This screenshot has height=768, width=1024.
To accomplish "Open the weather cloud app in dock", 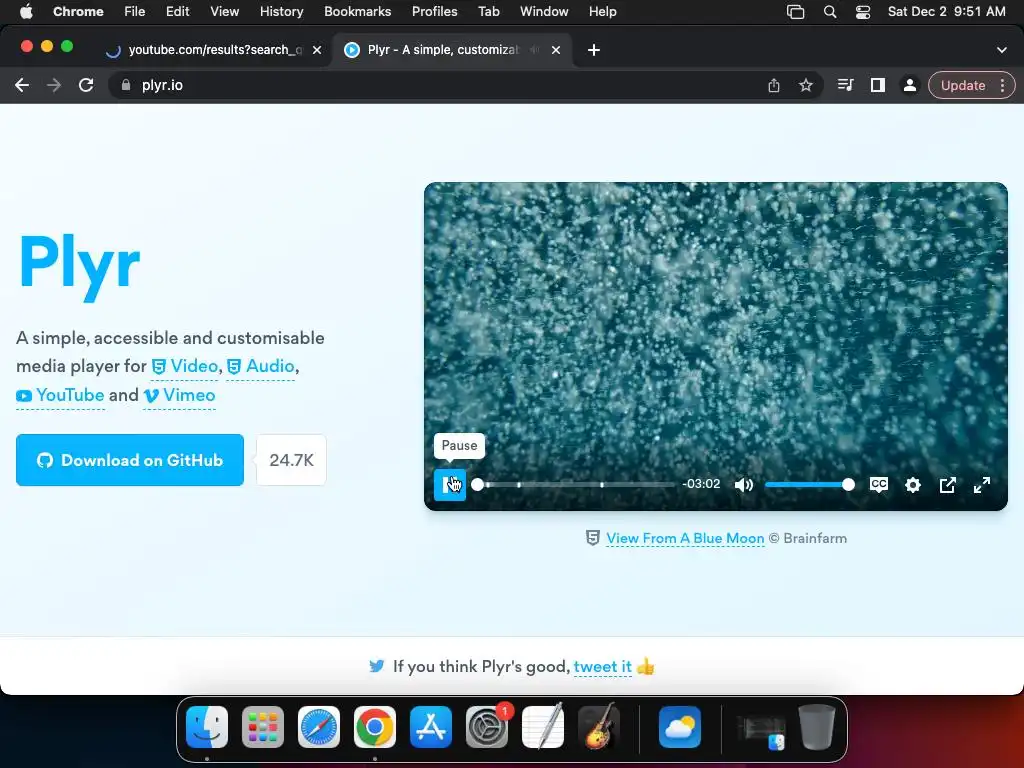I will (680, 727).
